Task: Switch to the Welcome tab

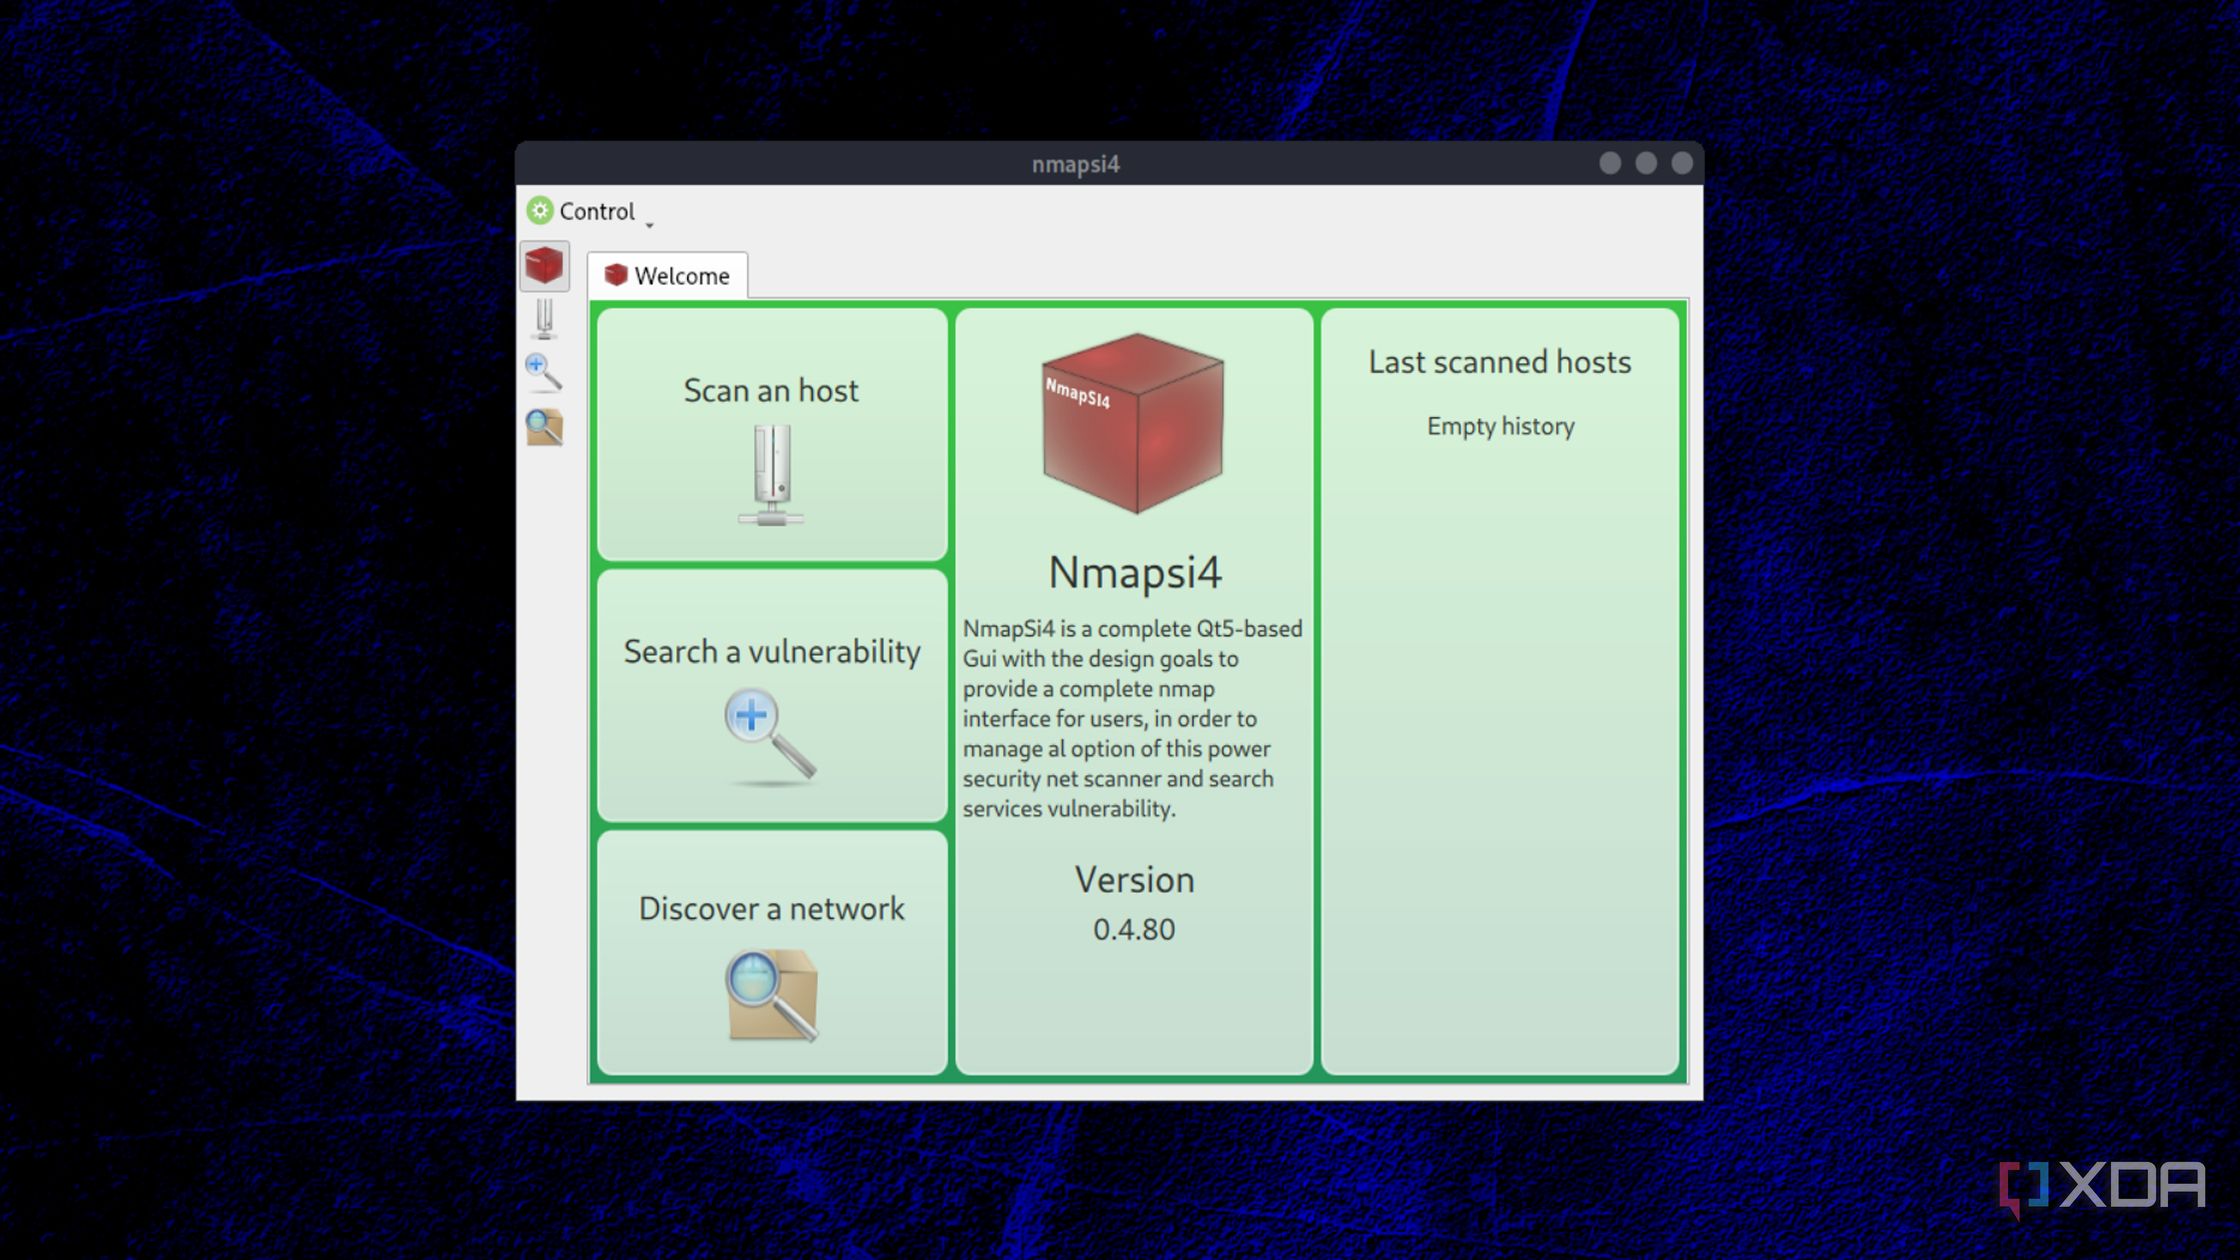Action: tap(668, 275)
